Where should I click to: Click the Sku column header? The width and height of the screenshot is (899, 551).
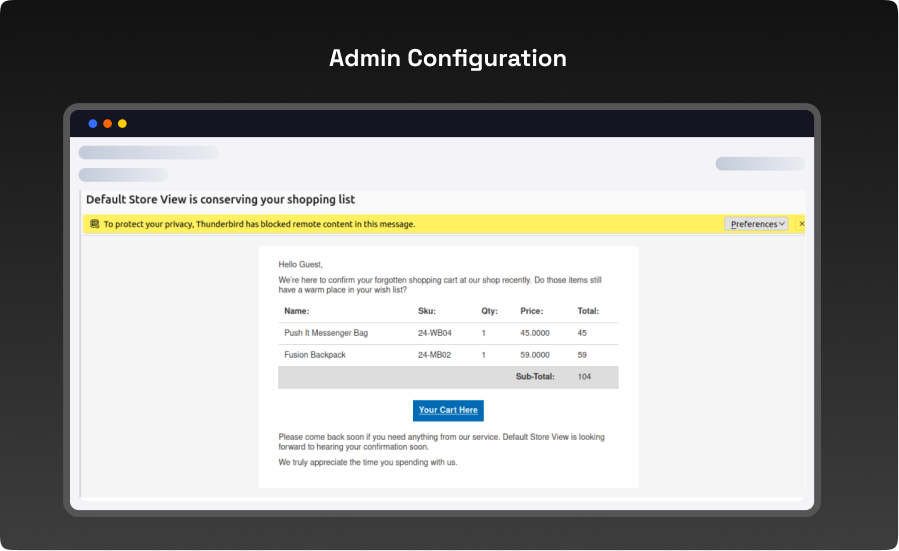[427, 311]
